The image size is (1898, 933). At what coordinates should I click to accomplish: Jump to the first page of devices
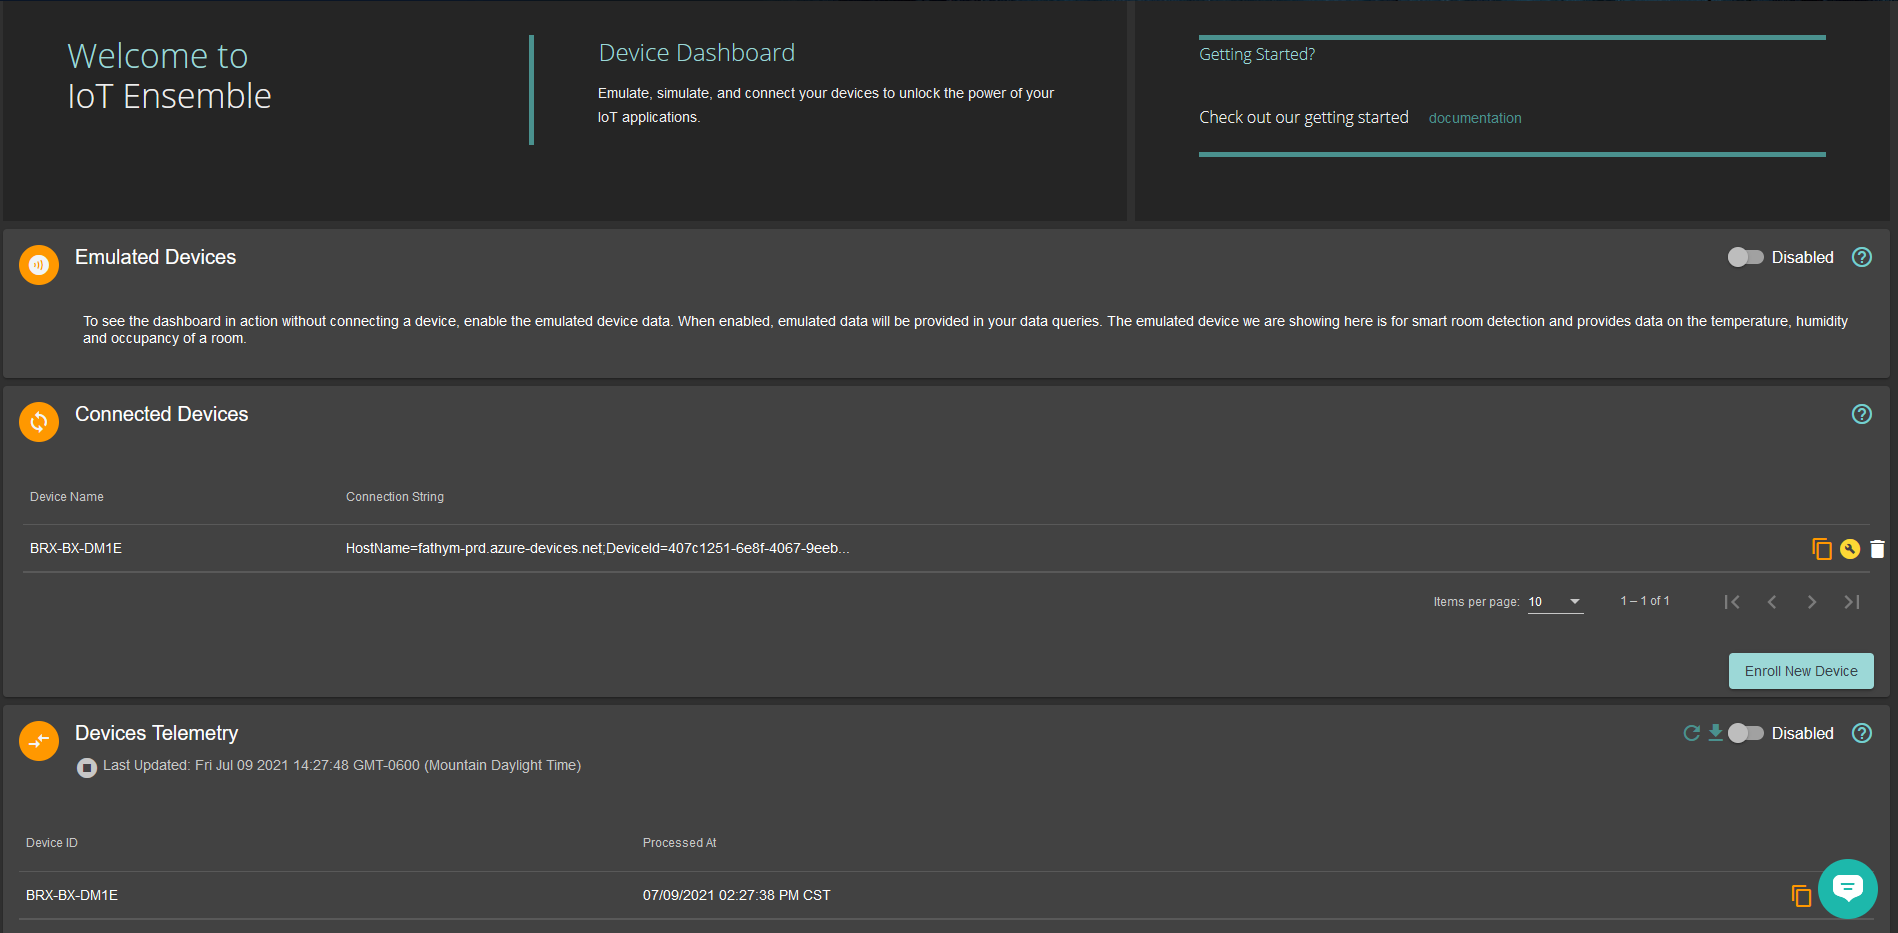coord(1732,602)
